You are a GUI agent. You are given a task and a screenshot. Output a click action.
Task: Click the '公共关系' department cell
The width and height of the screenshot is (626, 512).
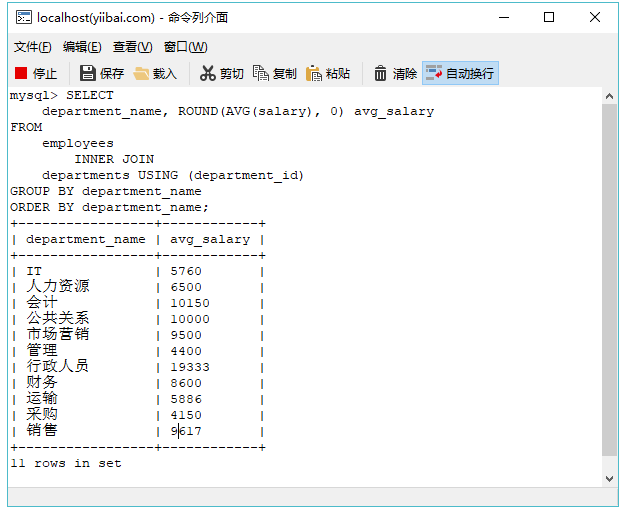click(x=58, y=318)
